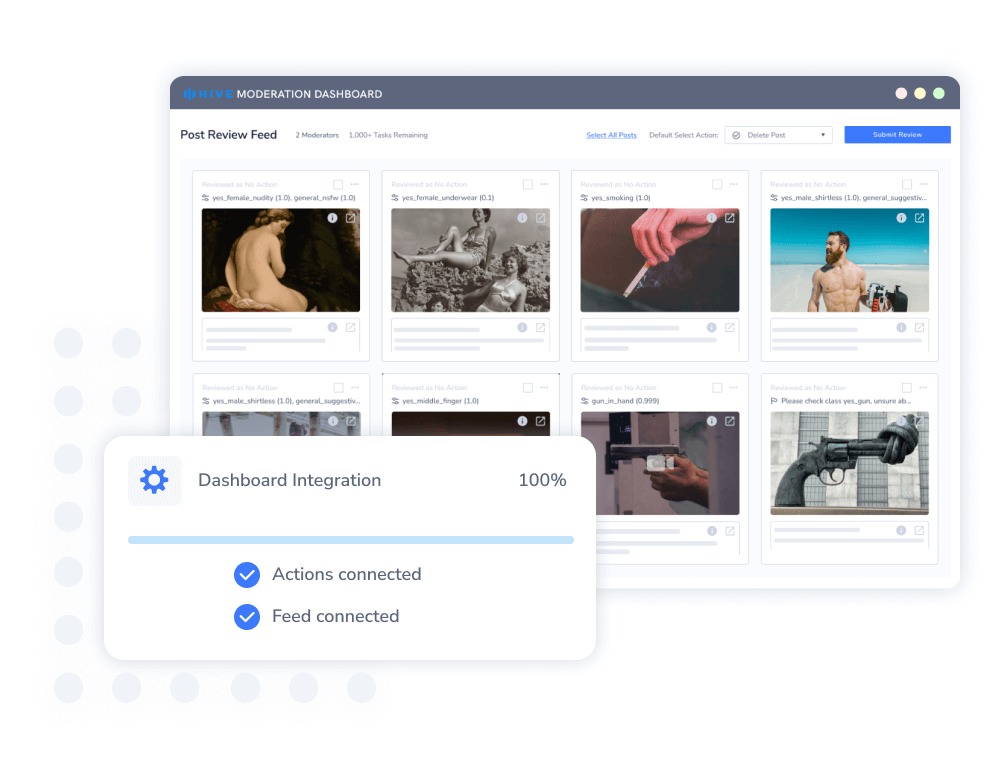Image resolution: width=1000 pixels, height=780 pixels.
Task: Open external link icon on female_underwear photo
Action: (x=541, y=218)
